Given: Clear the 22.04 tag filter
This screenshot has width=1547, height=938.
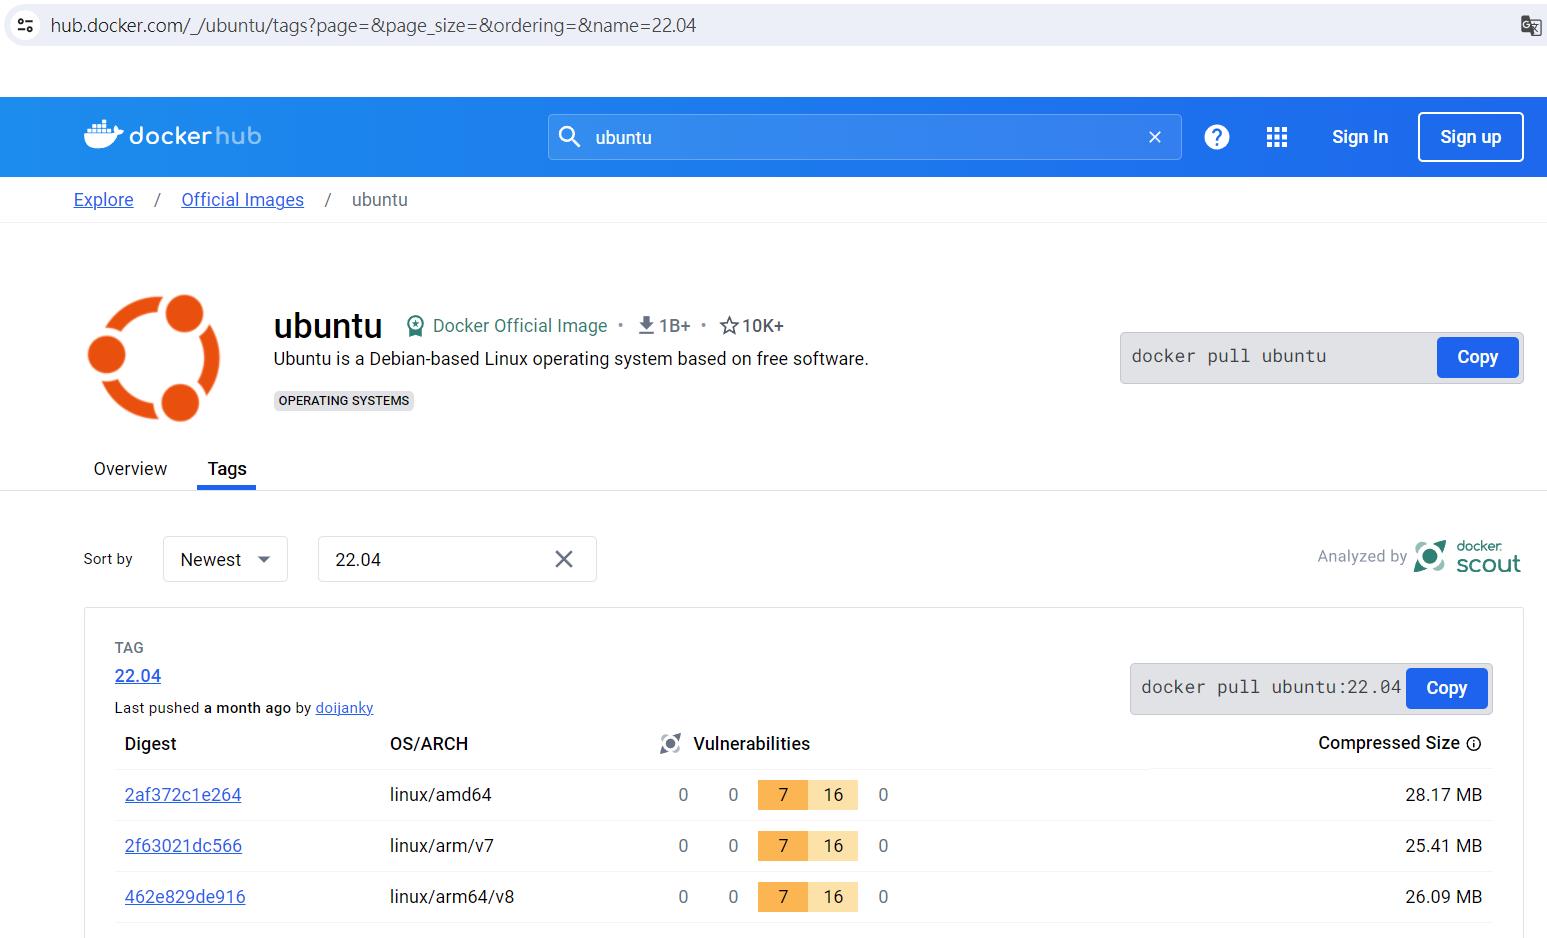Looking at the screenshot, I should pos(564,559).
